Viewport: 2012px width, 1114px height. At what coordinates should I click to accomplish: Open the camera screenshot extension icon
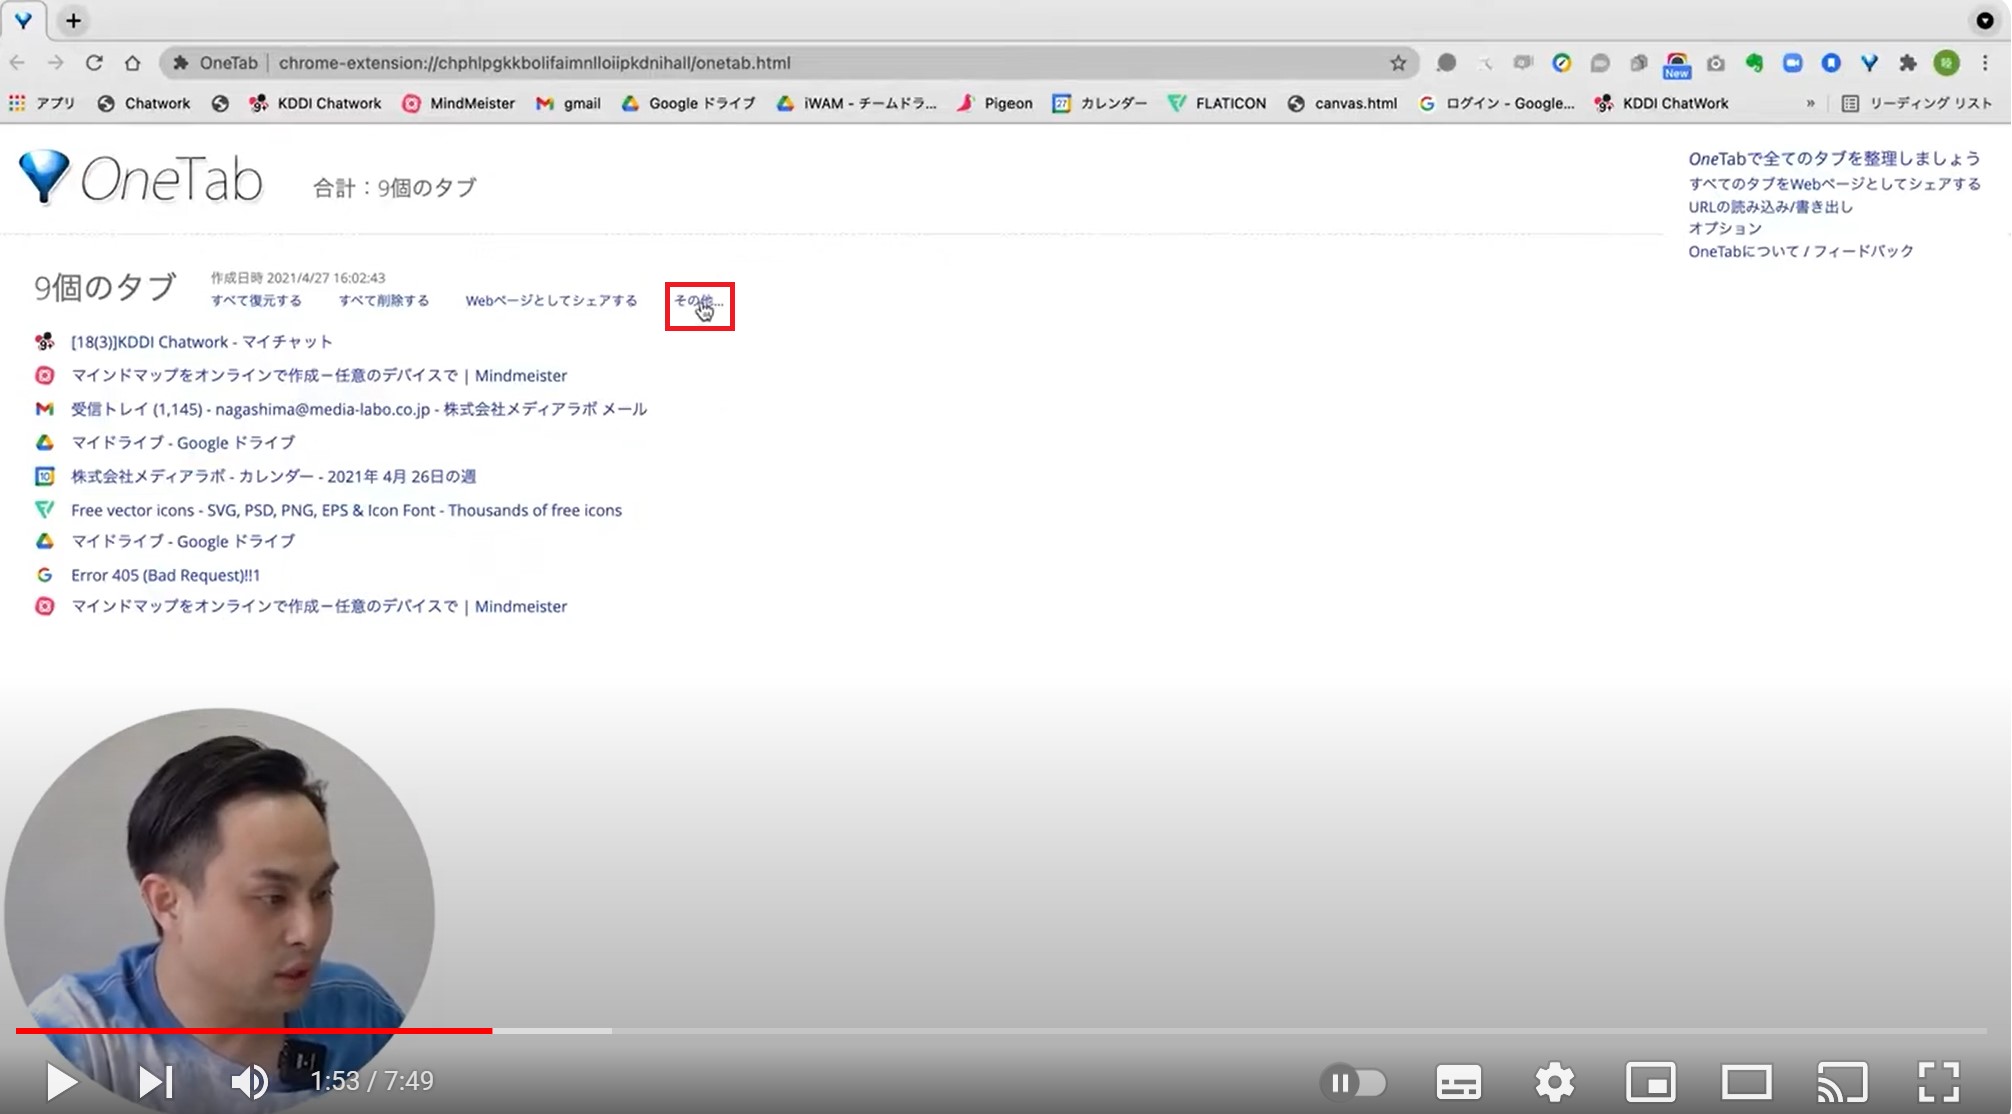(x=1716, y=63)
